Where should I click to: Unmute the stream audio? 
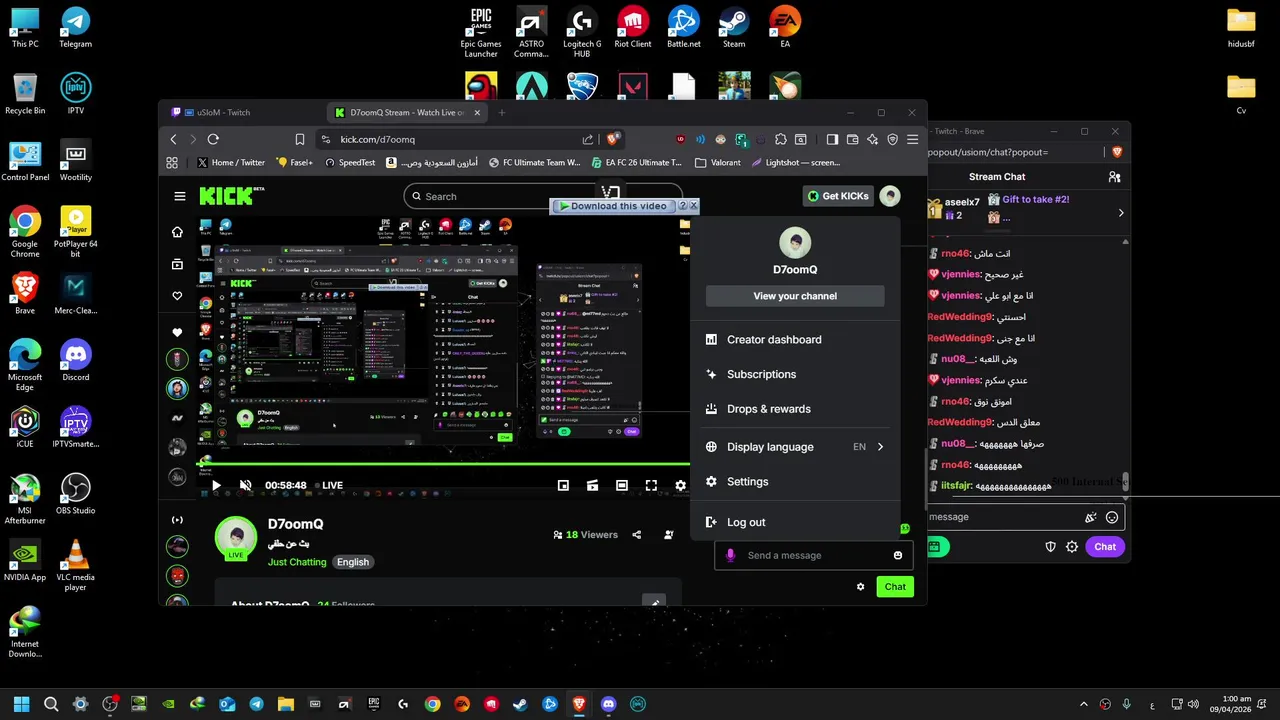pos(246,485)
